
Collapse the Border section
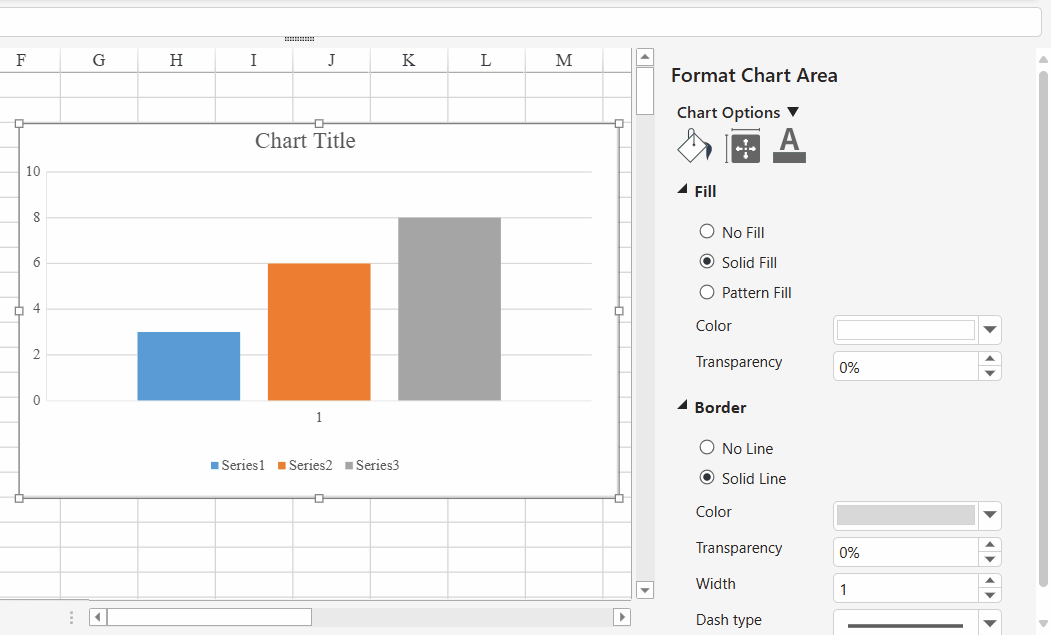click(682, 406)
